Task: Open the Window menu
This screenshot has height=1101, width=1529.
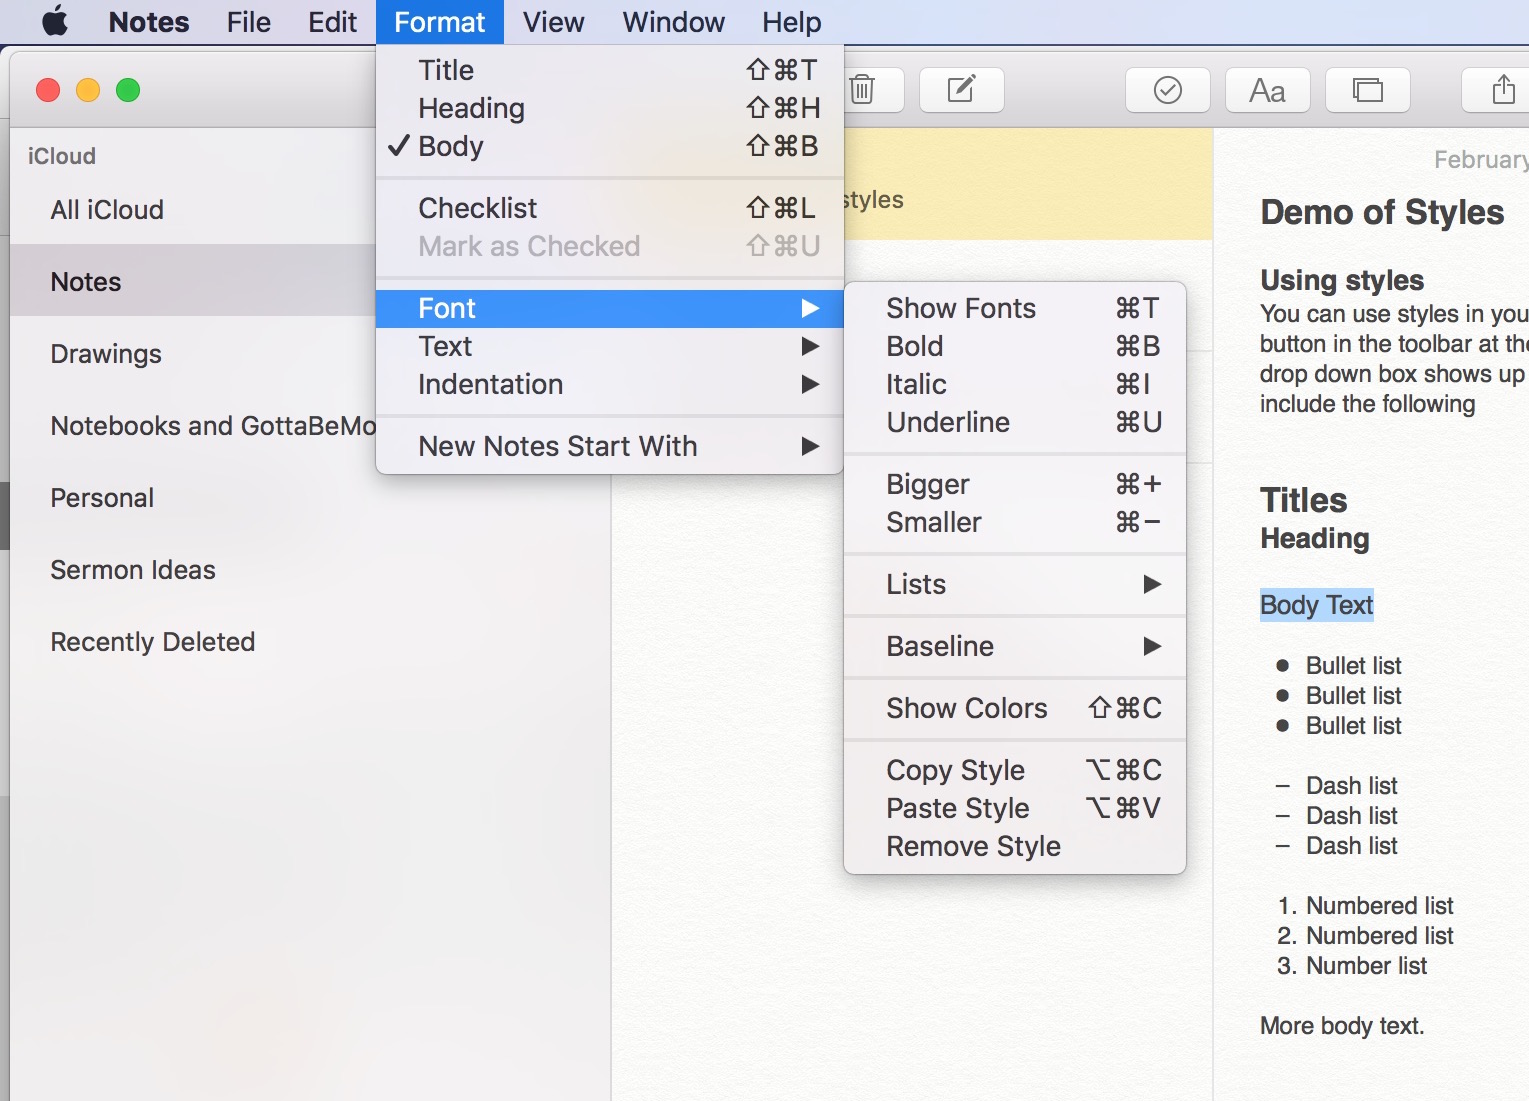Action: 672,21
